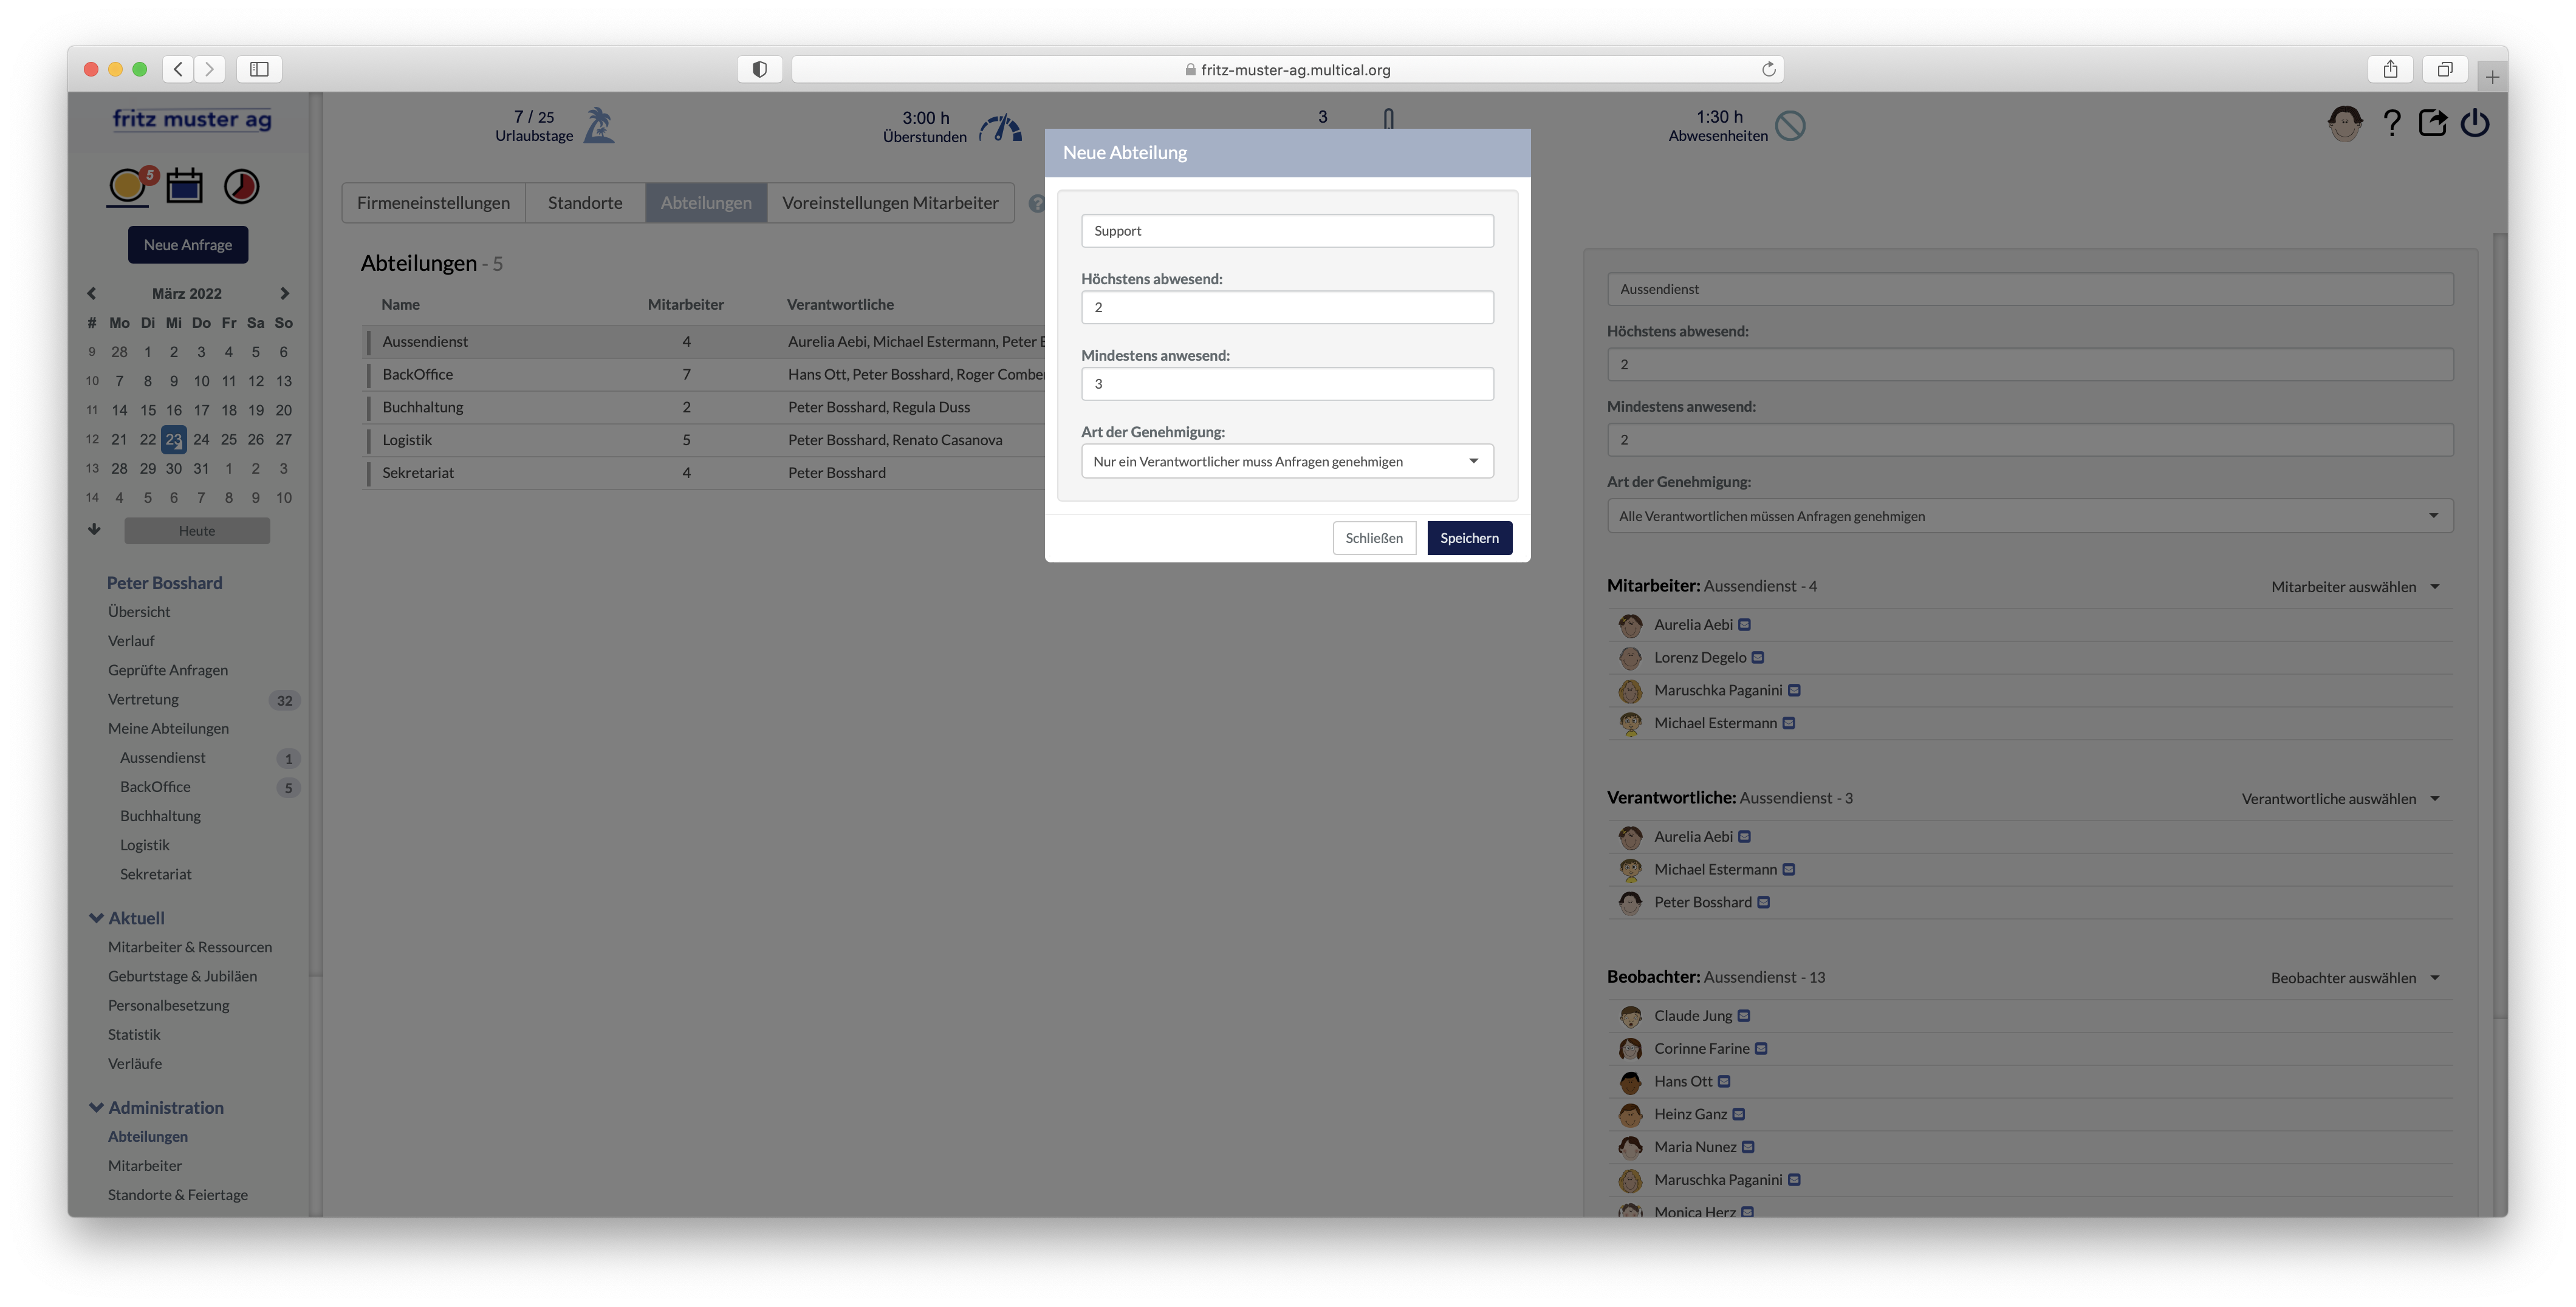Select the Logistik row in Abteilungen table
The height and width of the screenshot is (1307, 2576).
[x=704, y=440]
